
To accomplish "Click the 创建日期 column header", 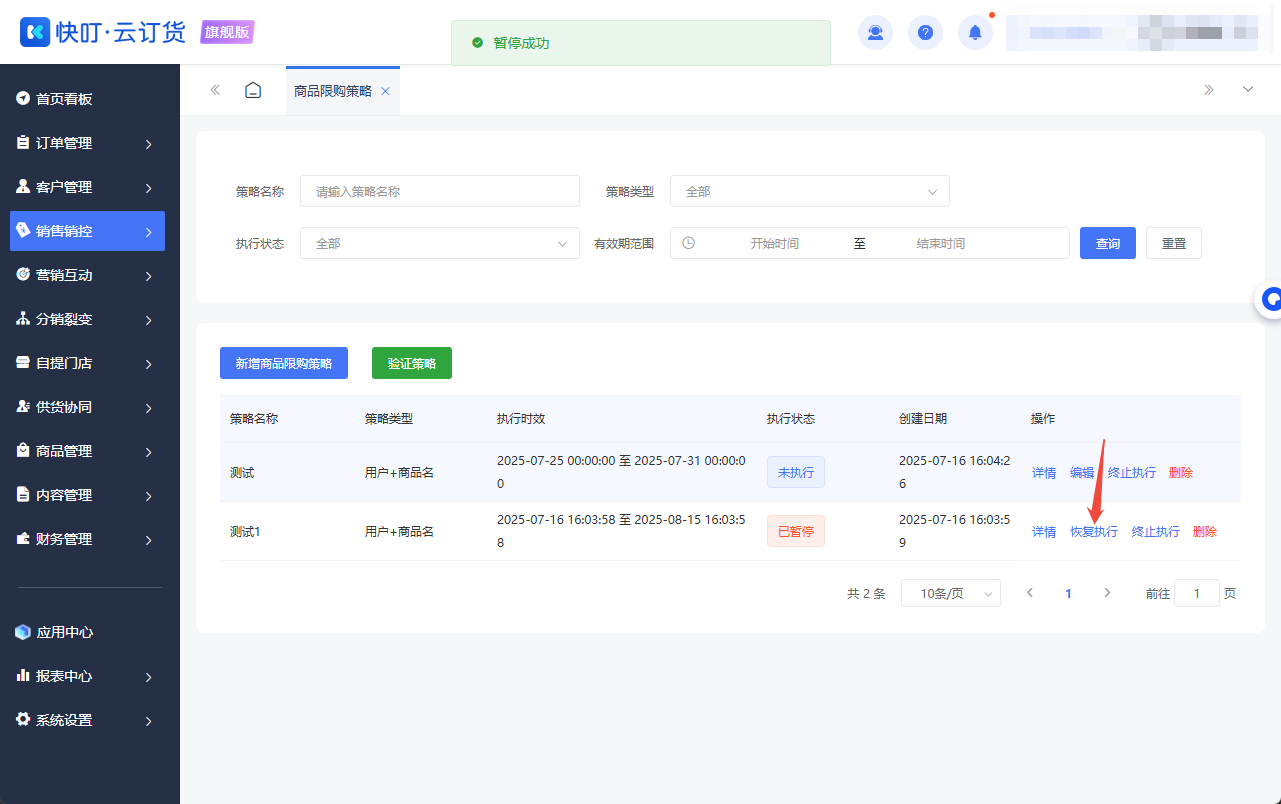I will point(923,419).
